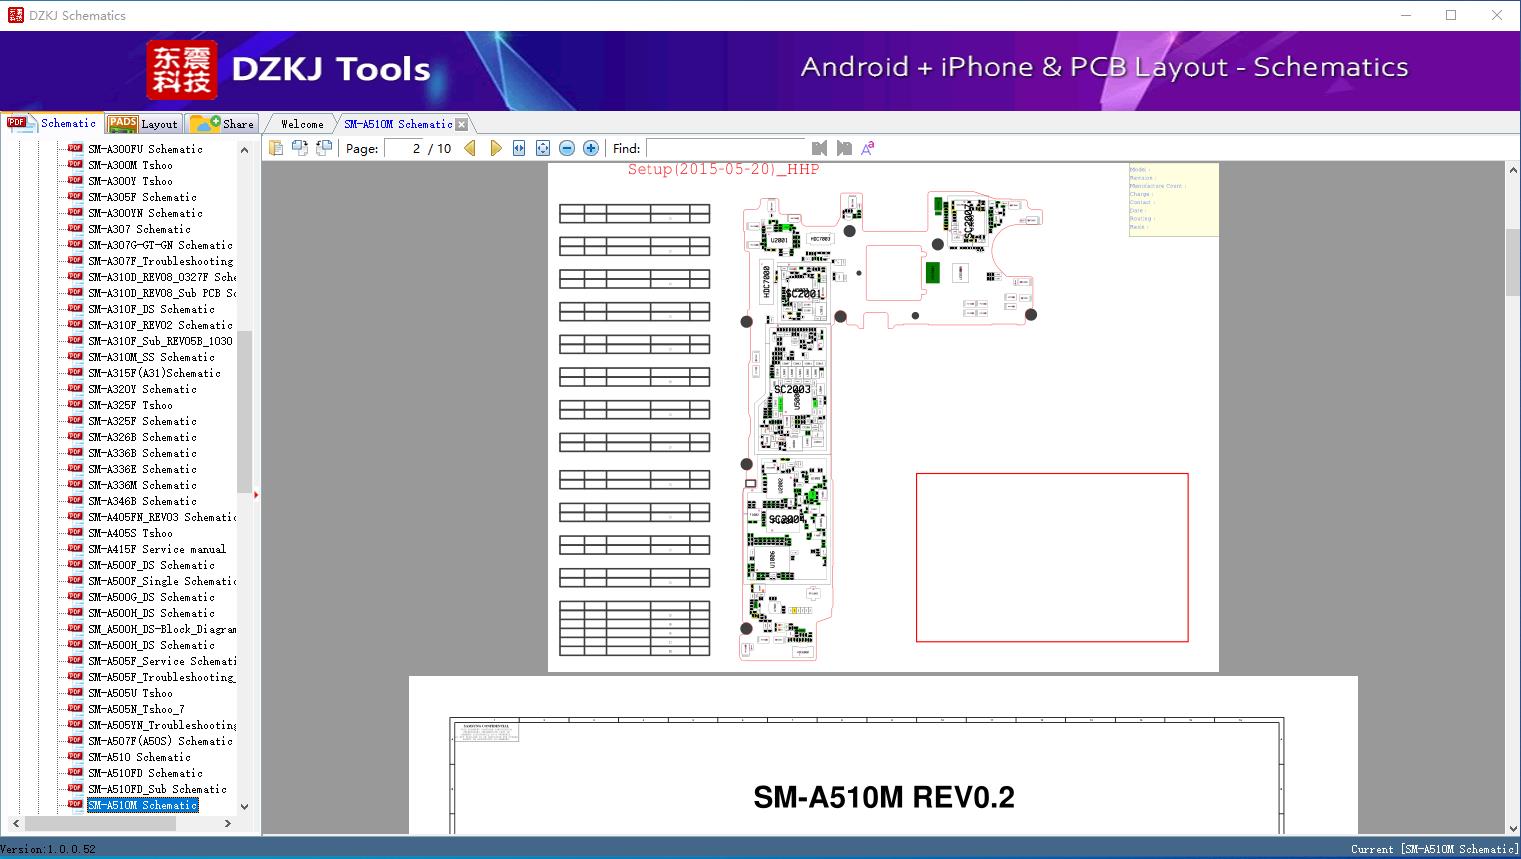Open SM-A336E Schematic
Image resolution: width=1521 pixels, height=859 pixels.
[x=142, y=469]
